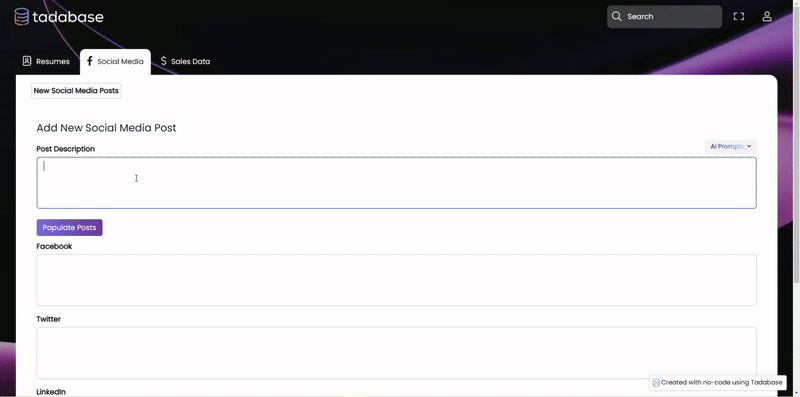Viewport: 800px width, 397px height.
Task: Switch to the Resumes tab
Action: click(x=46, y=61)
